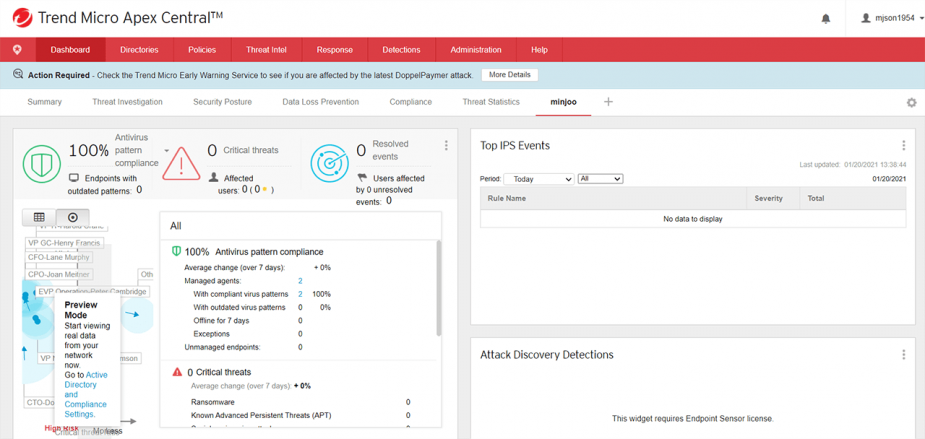
Task: Click the Ransomware row label
Action: 213,402
